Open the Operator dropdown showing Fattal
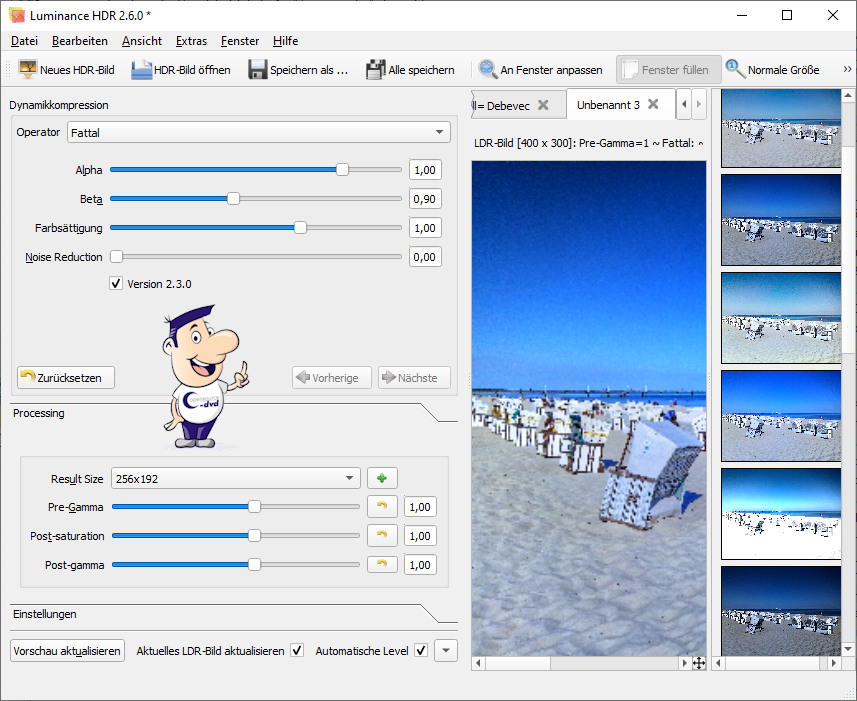Screen dimensions: 857x701 pos(259,132)
